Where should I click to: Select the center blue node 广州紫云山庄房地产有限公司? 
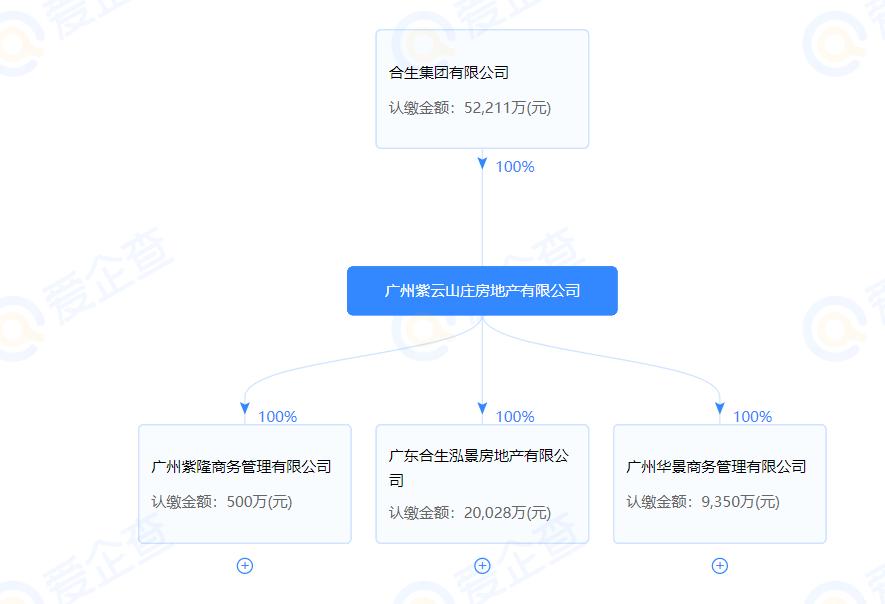pos(482,290)
